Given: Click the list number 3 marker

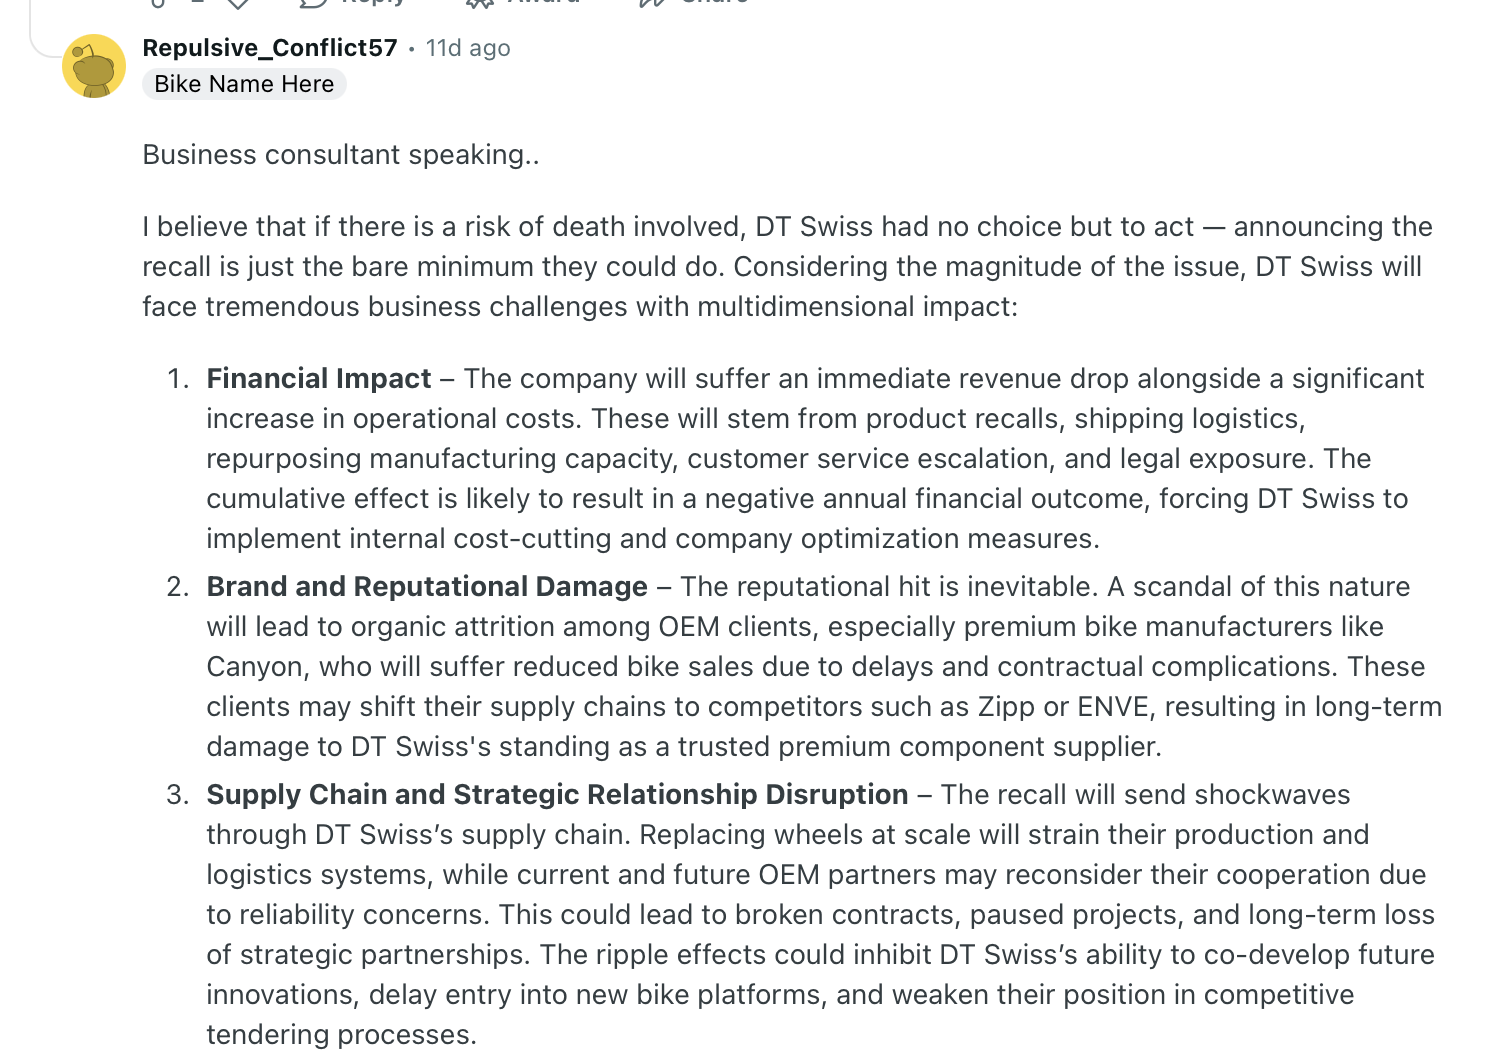Looking at the screenshot, I should click(x=178, y=795).
